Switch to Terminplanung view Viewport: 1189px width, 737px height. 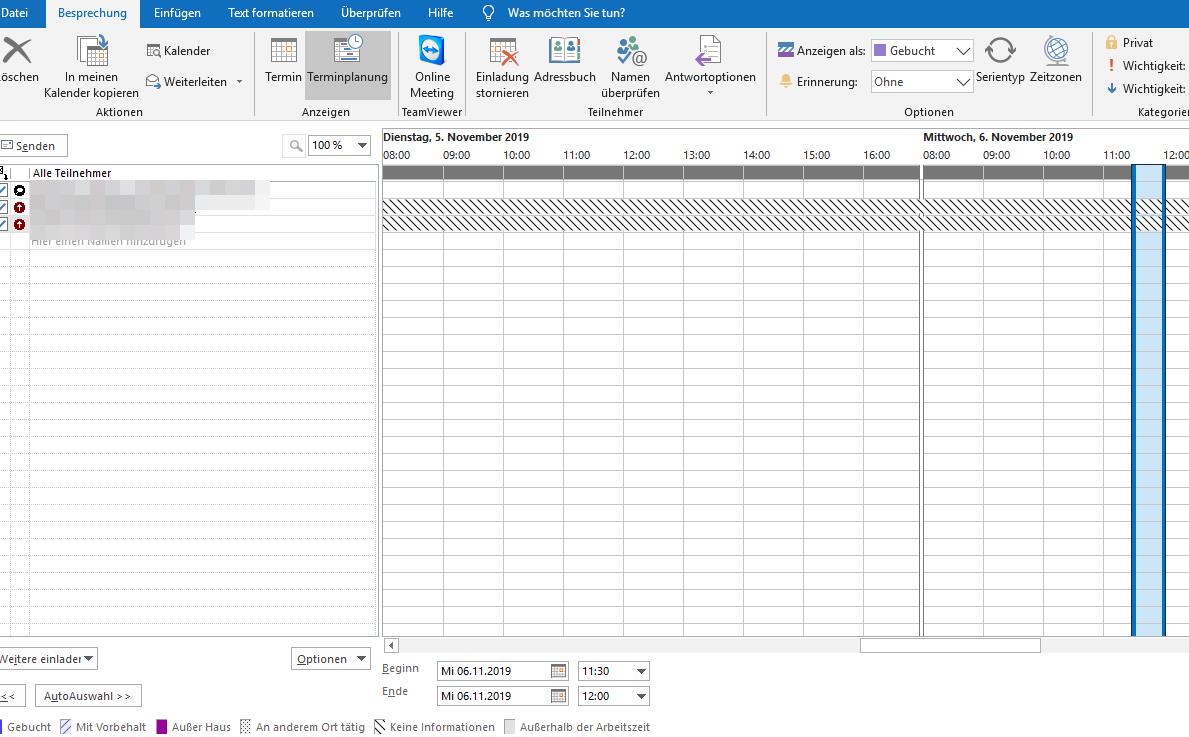(347, 63)
